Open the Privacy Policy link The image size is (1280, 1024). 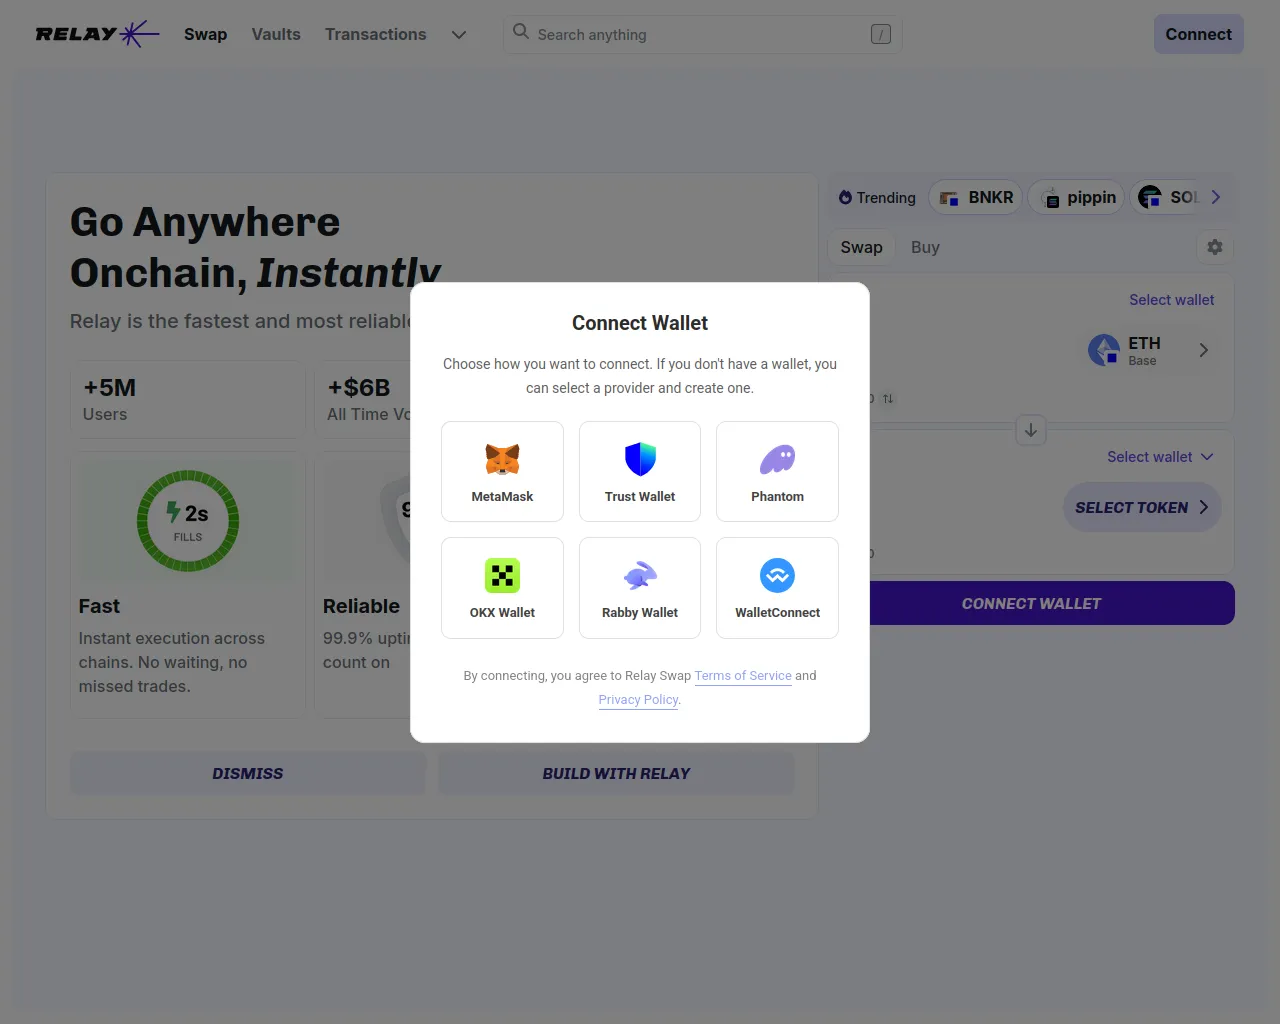638,700
